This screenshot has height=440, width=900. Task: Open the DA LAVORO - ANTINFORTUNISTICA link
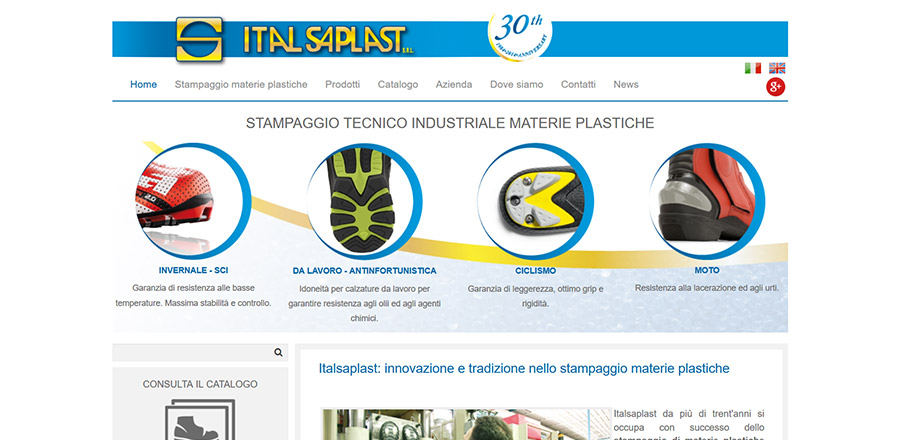coord(364,271)
